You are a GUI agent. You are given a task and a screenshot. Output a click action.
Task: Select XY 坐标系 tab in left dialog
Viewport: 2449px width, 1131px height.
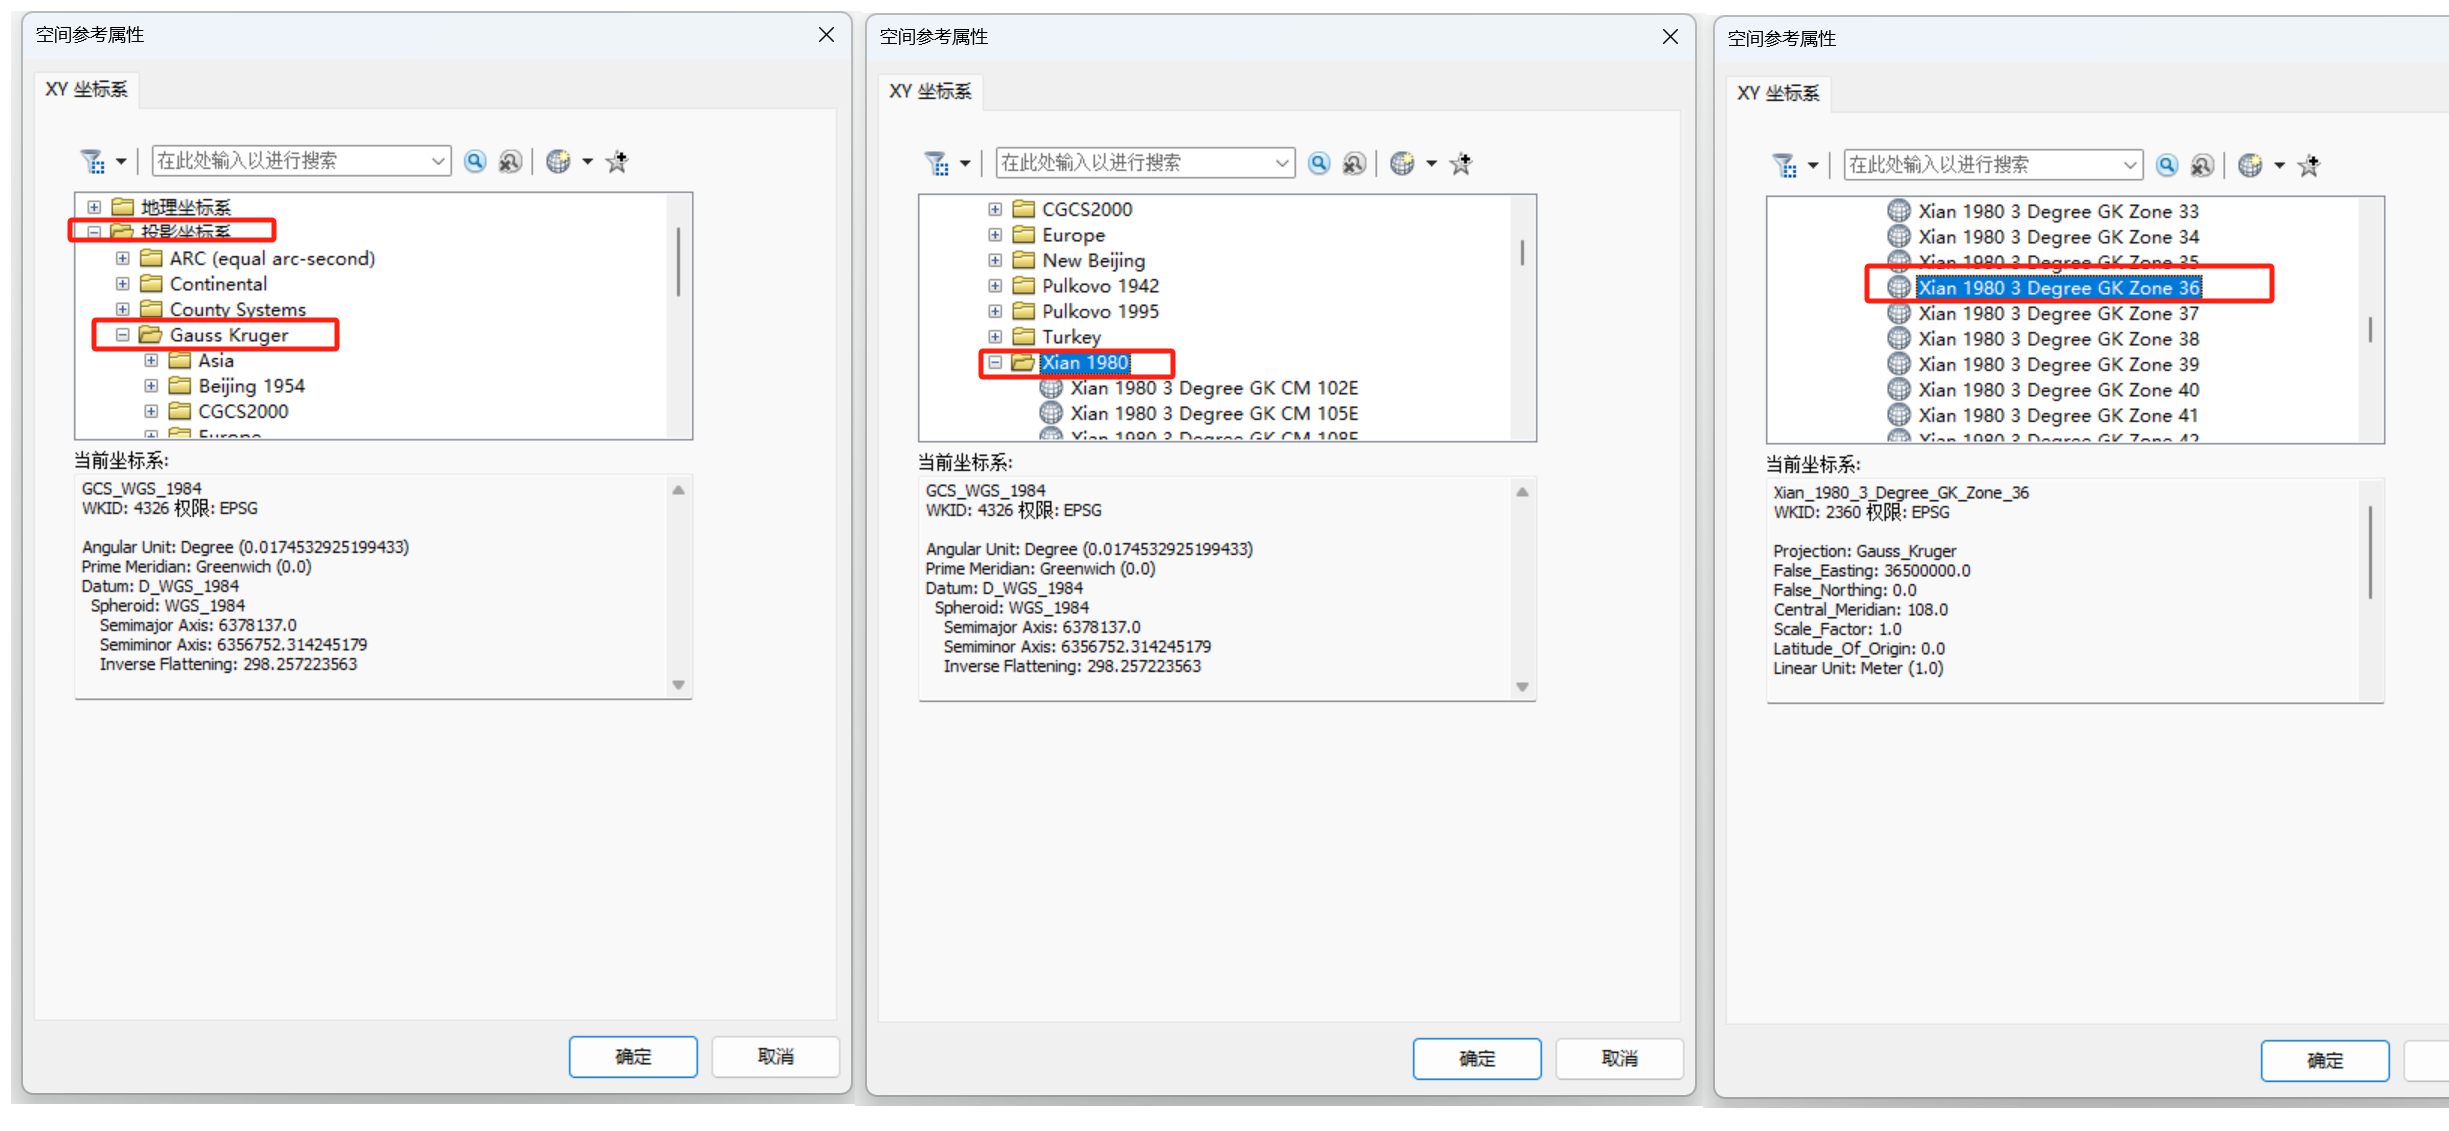point(86,89)
